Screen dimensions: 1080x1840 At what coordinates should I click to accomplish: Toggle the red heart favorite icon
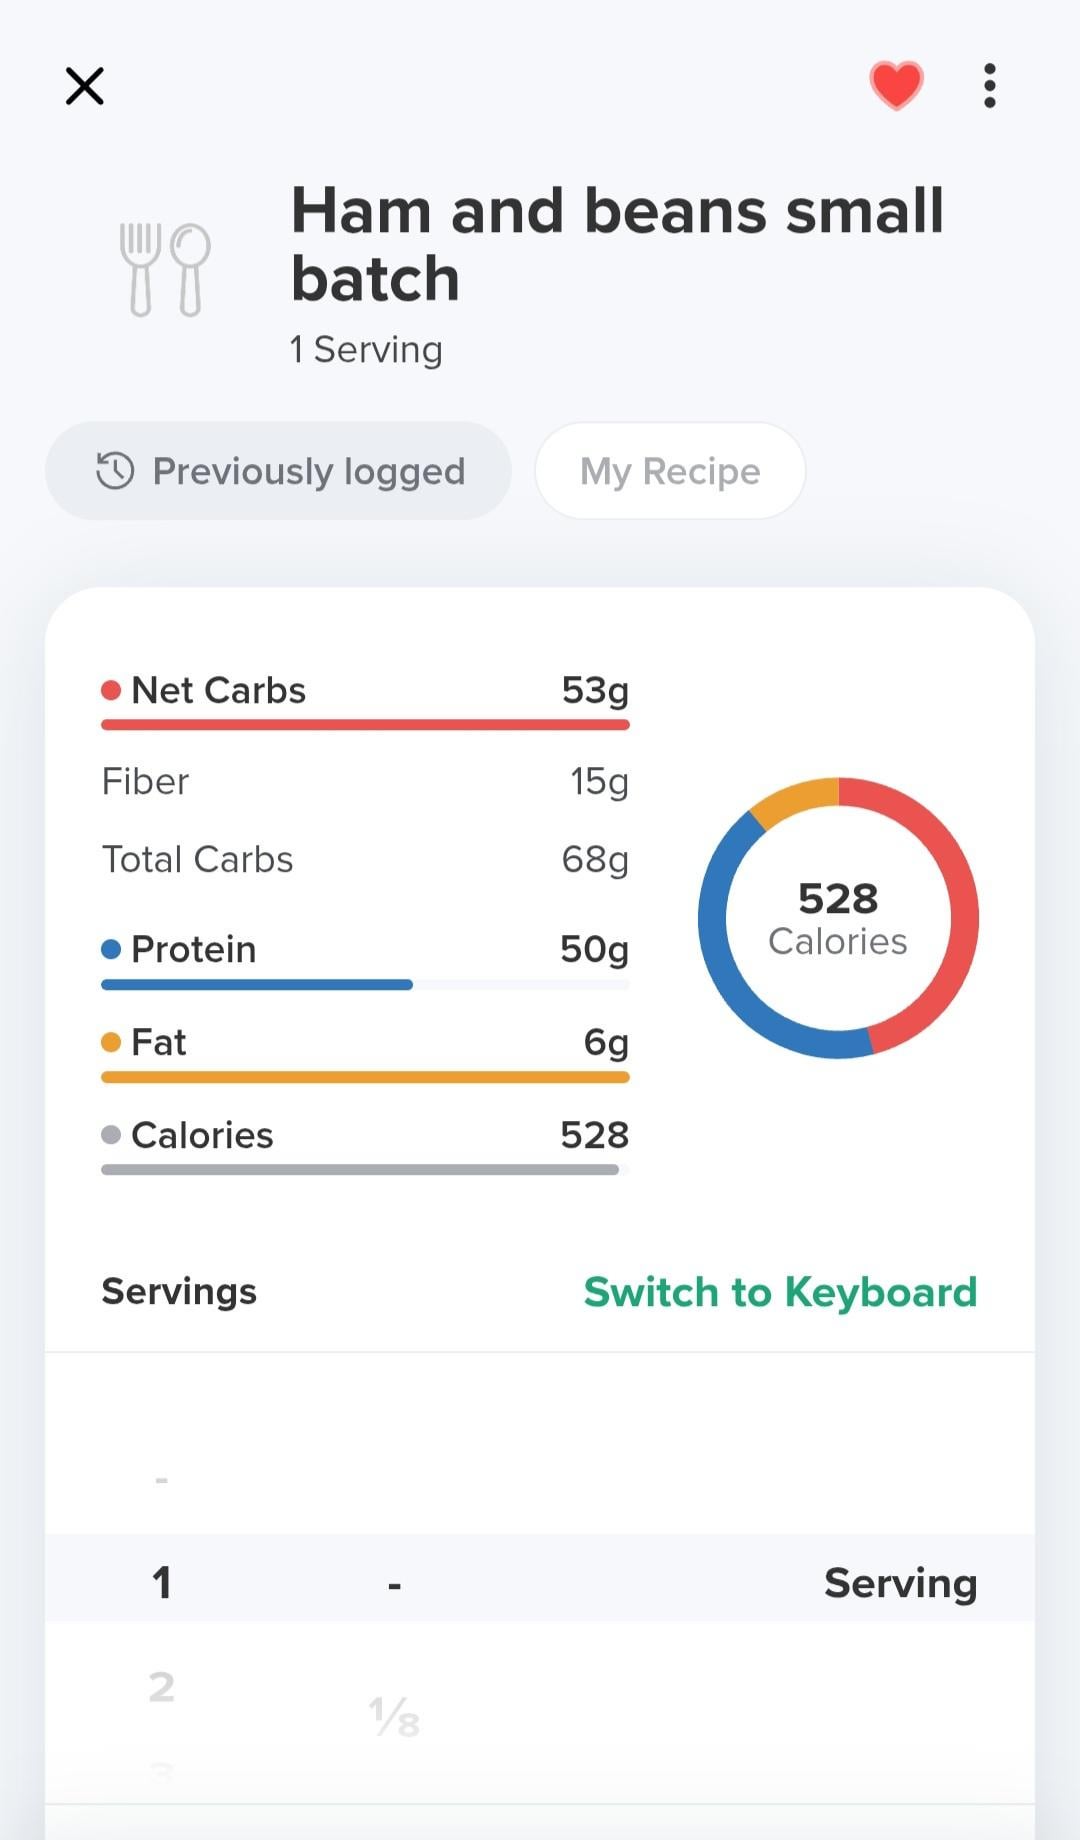896,85
